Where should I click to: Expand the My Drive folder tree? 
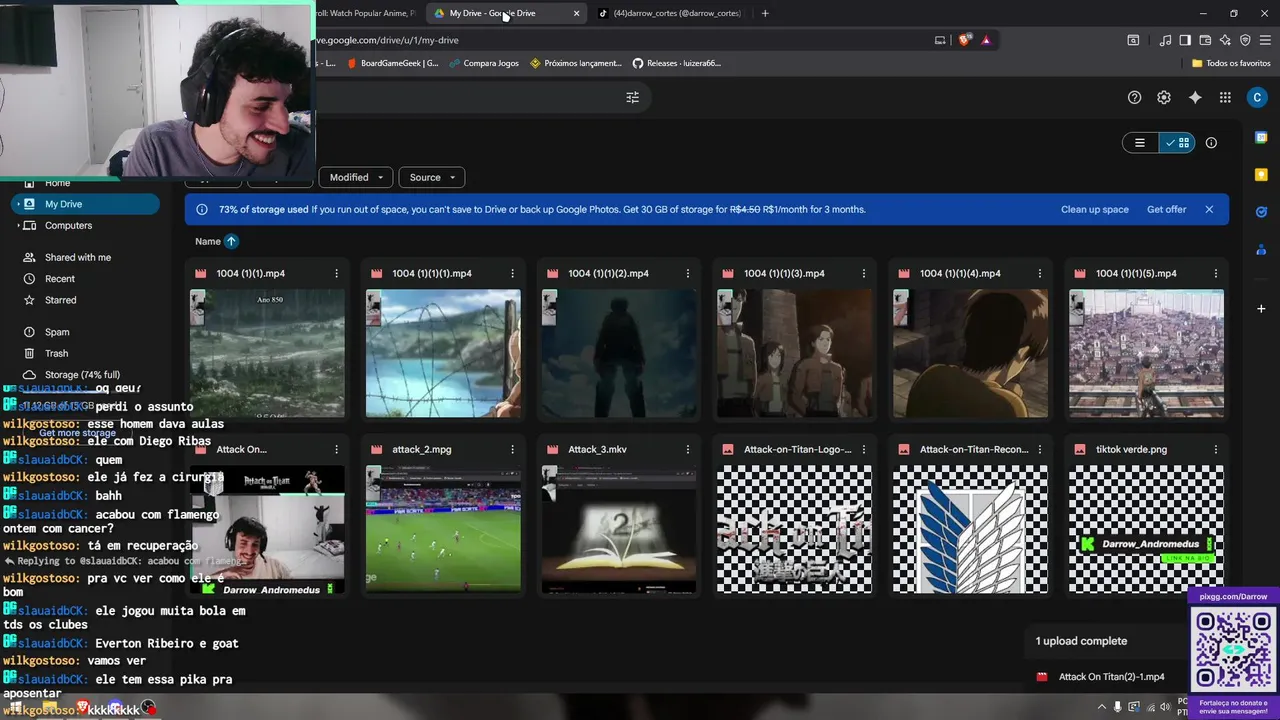tap(19, 204)
